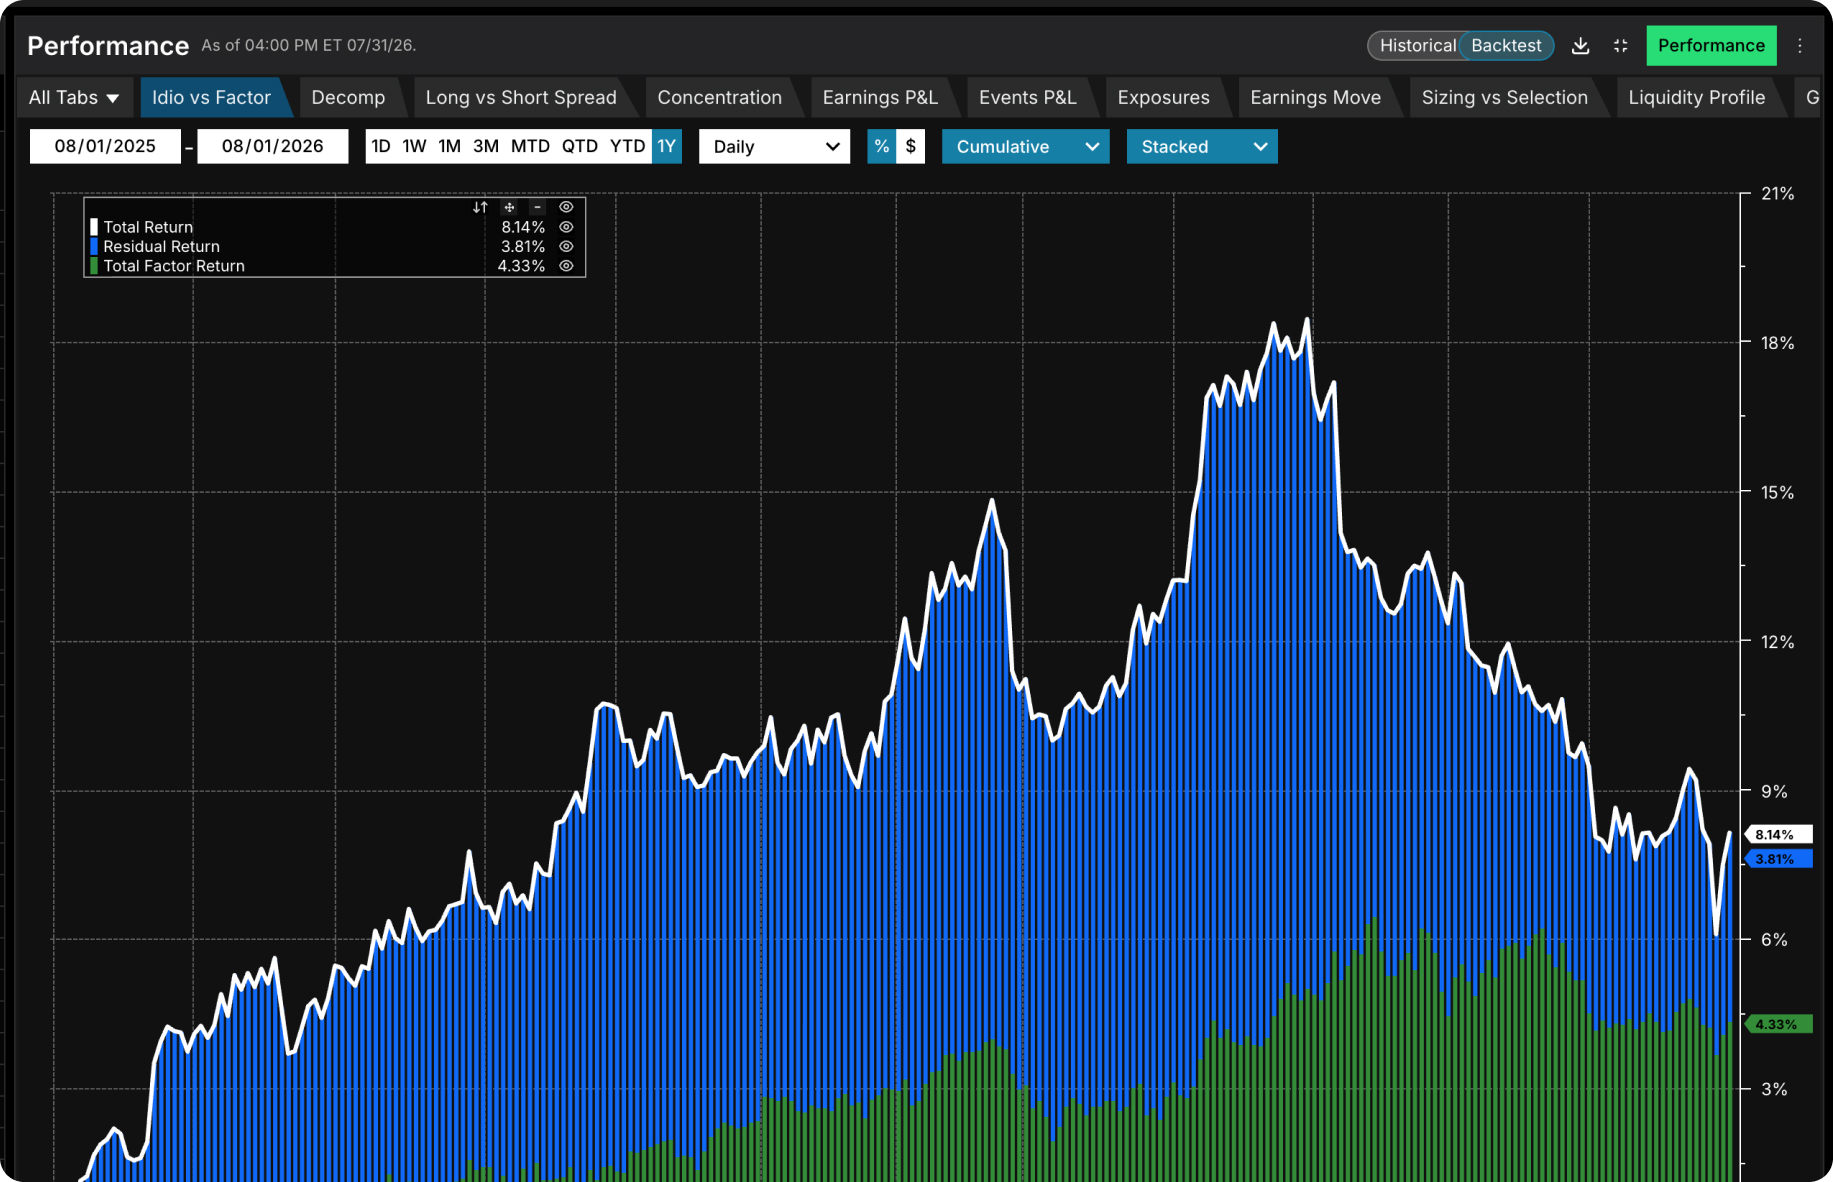Click the blue Residual Return color swatch
1833x1182 pixels.
(94, 246)
